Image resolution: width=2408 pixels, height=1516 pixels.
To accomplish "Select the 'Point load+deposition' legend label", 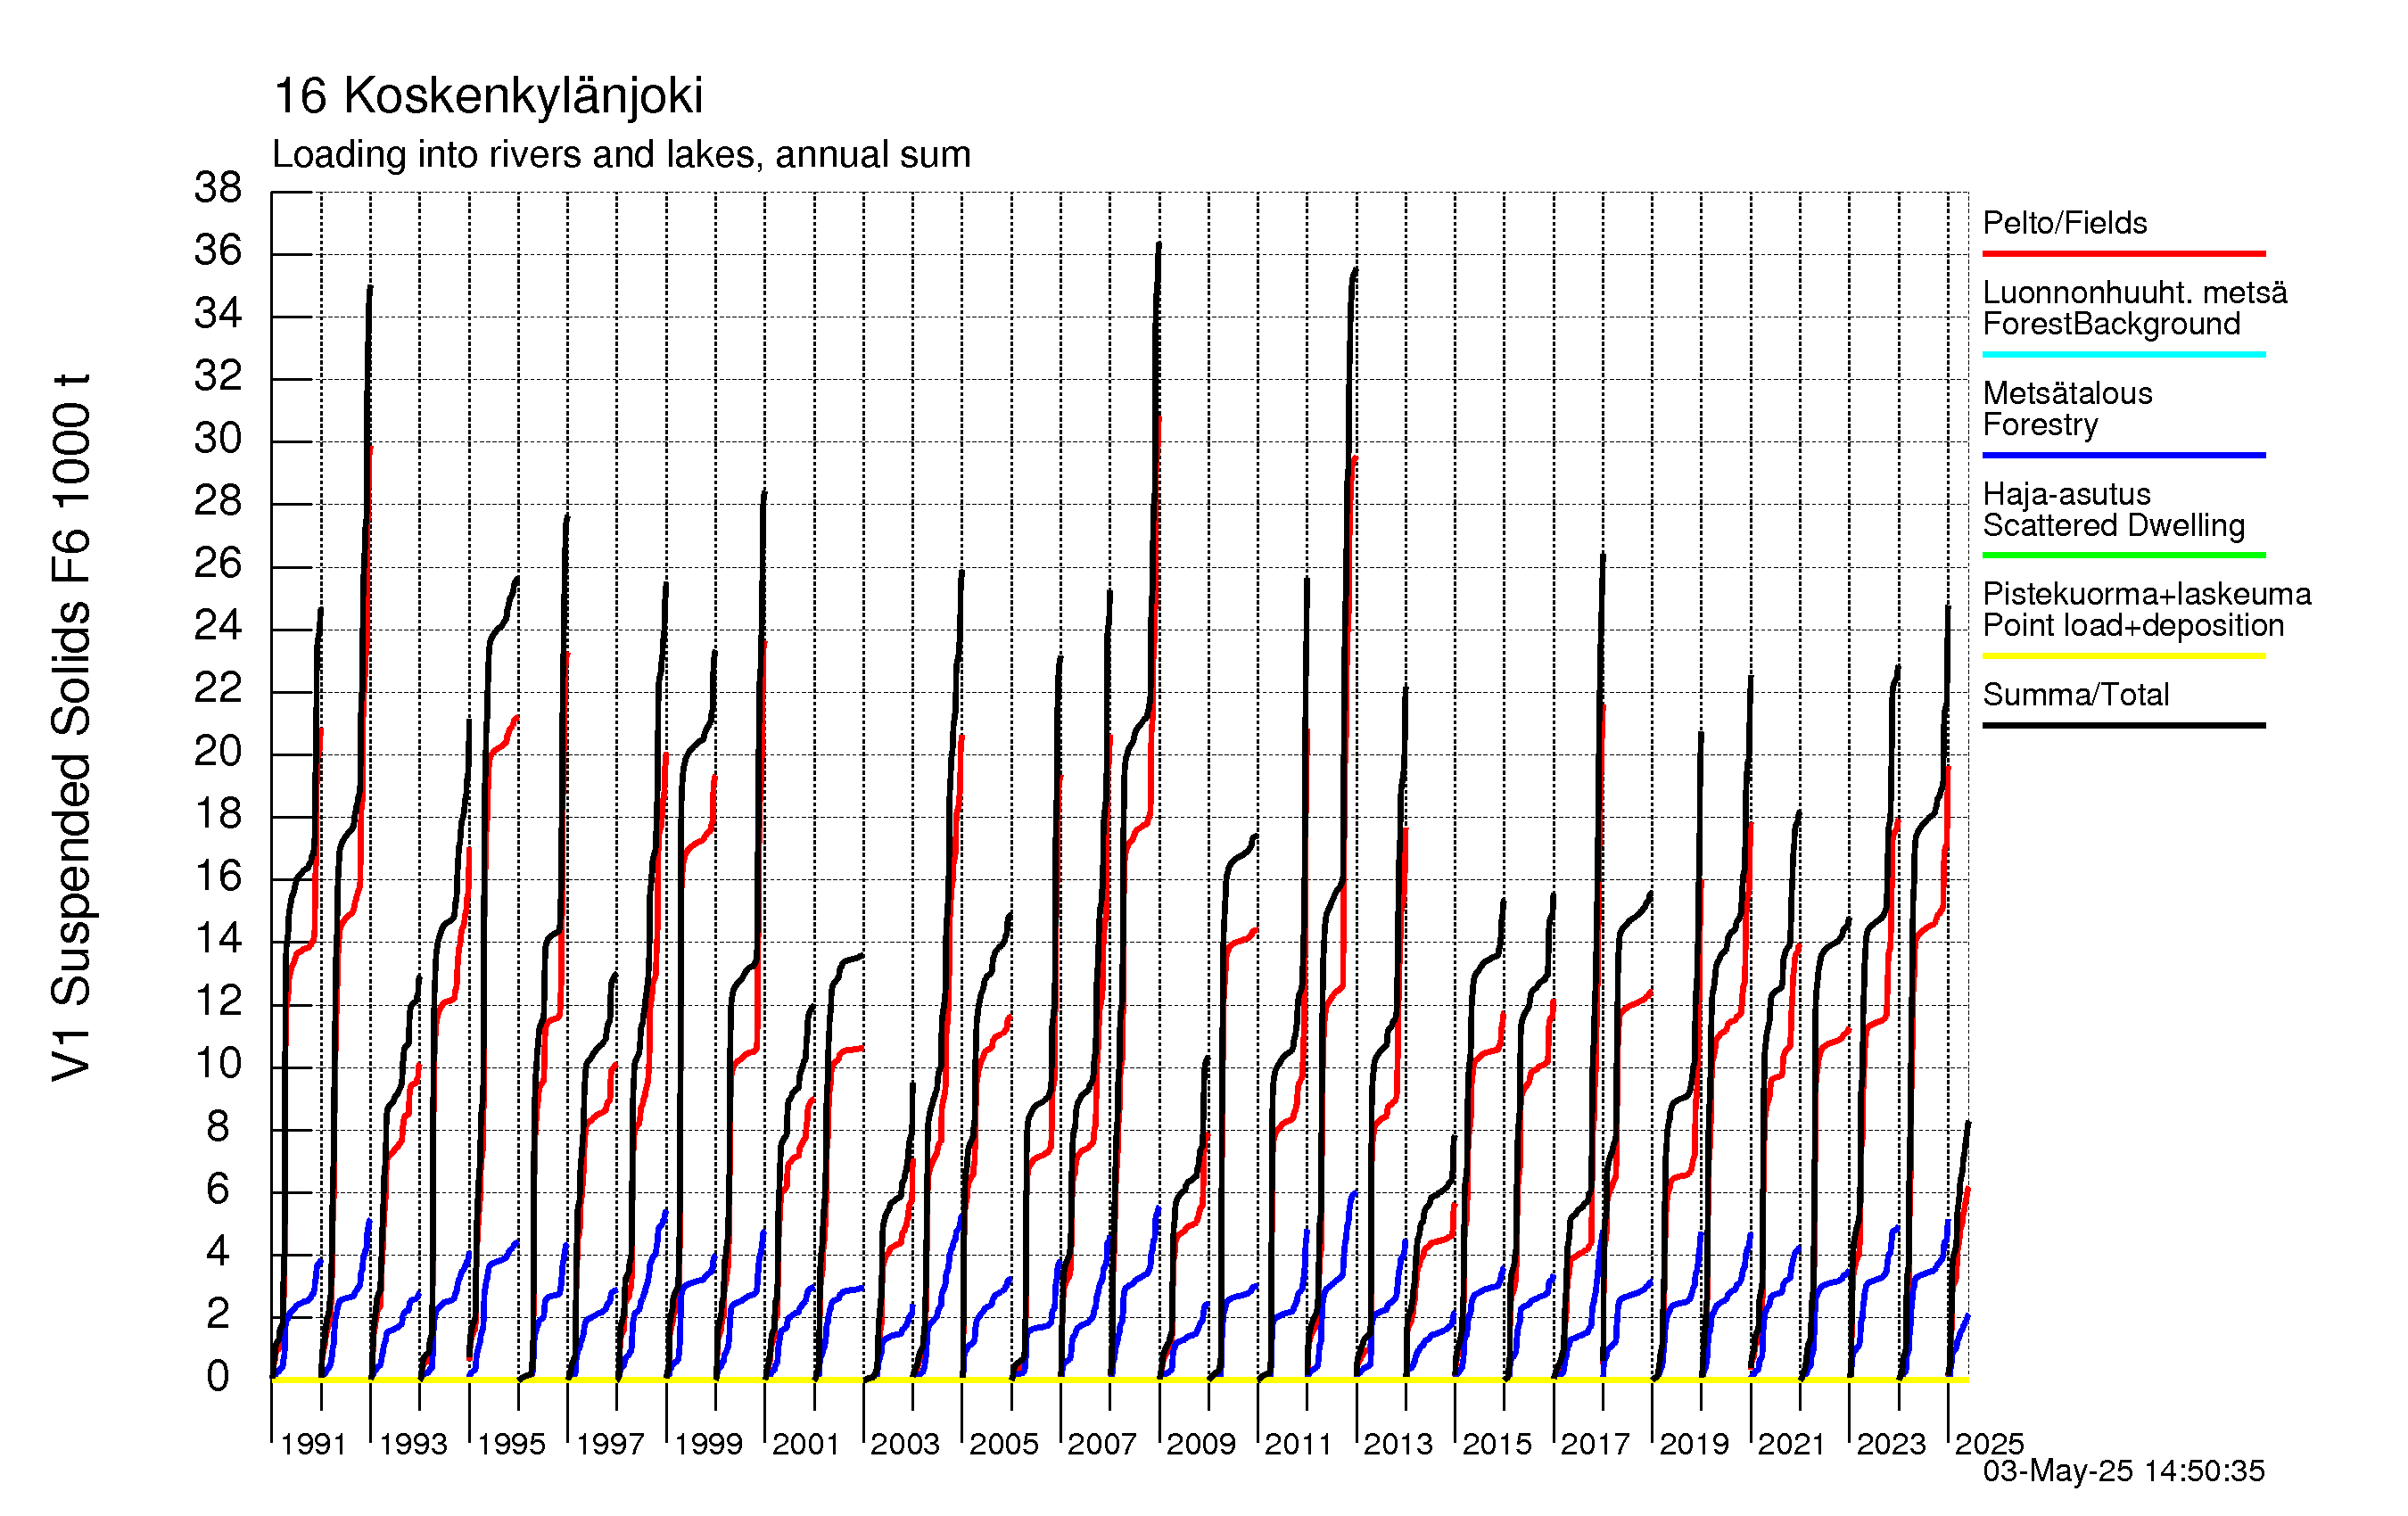I will tap(2133, 625).
